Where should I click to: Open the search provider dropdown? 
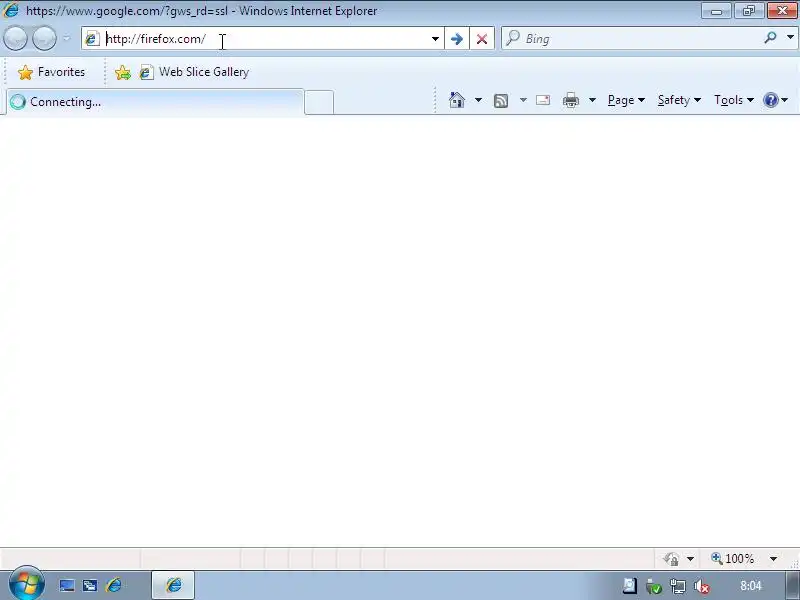[790, 37]
